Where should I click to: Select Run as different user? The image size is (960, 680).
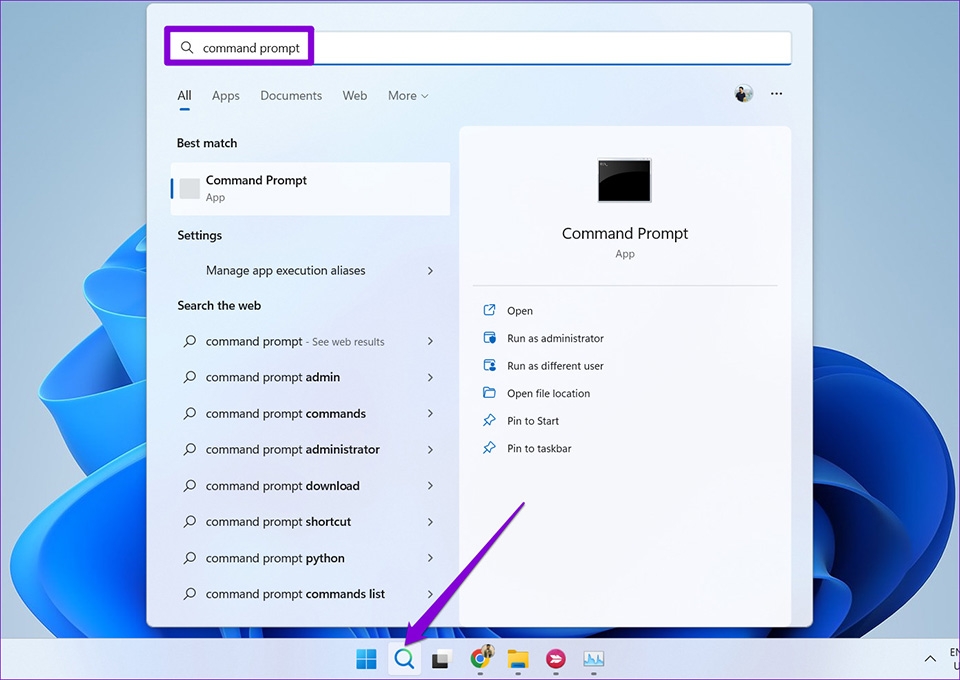555,365
